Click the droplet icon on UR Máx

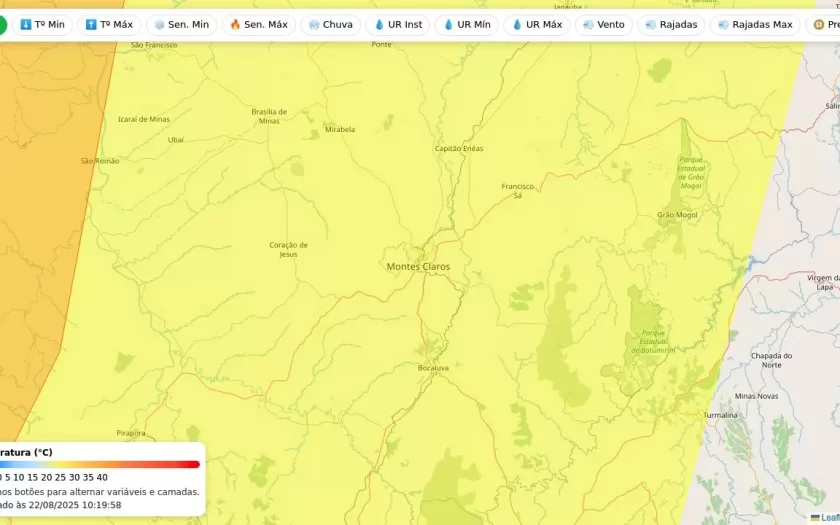518,24
